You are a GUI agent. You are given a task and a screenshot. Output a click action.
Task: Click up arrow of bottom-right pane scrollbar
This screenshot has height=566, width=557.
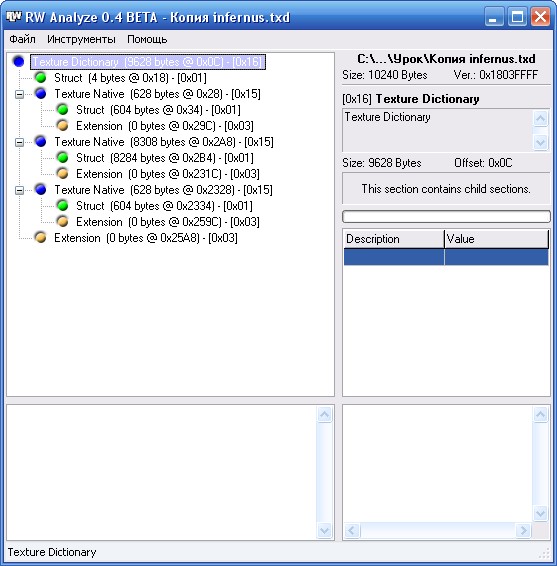coord(540,414)
